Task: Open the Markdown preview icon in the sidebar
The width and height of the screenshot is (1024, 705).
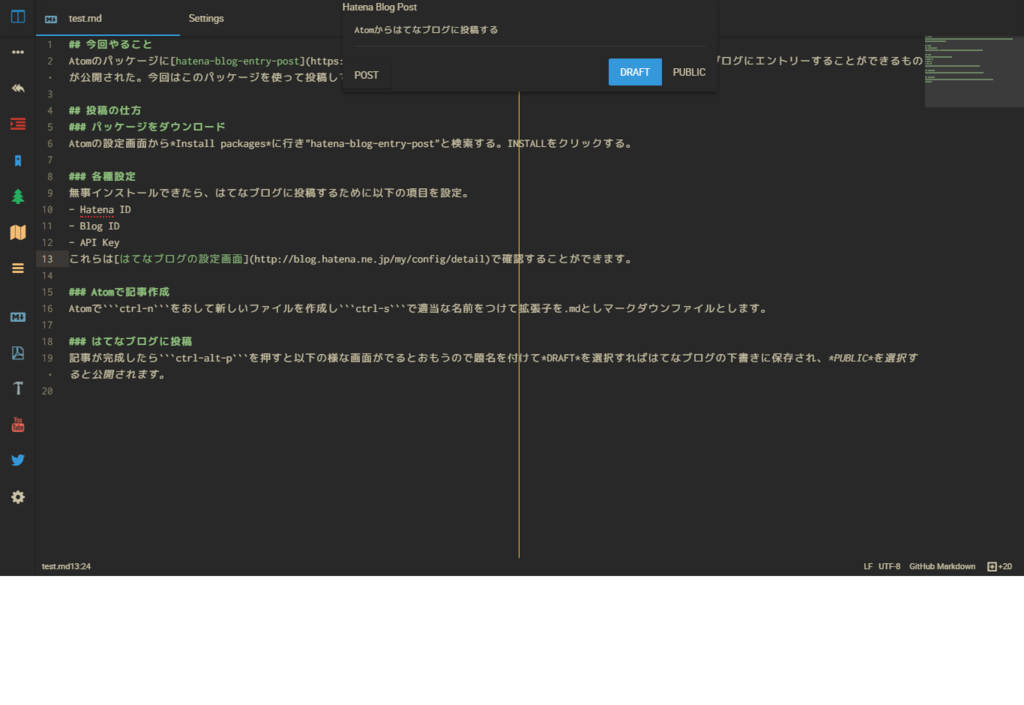Action: coord(18,317)
